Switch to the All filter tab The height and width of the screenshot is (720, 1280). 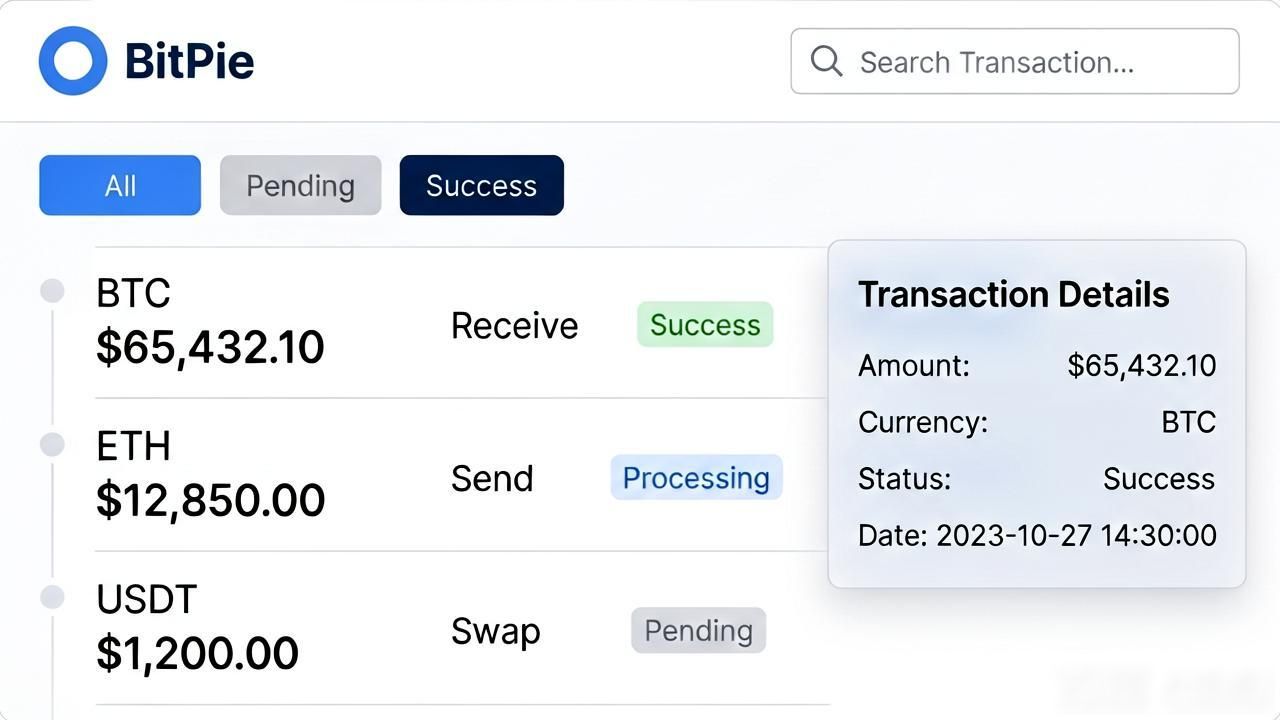click(x=120, y=185)
